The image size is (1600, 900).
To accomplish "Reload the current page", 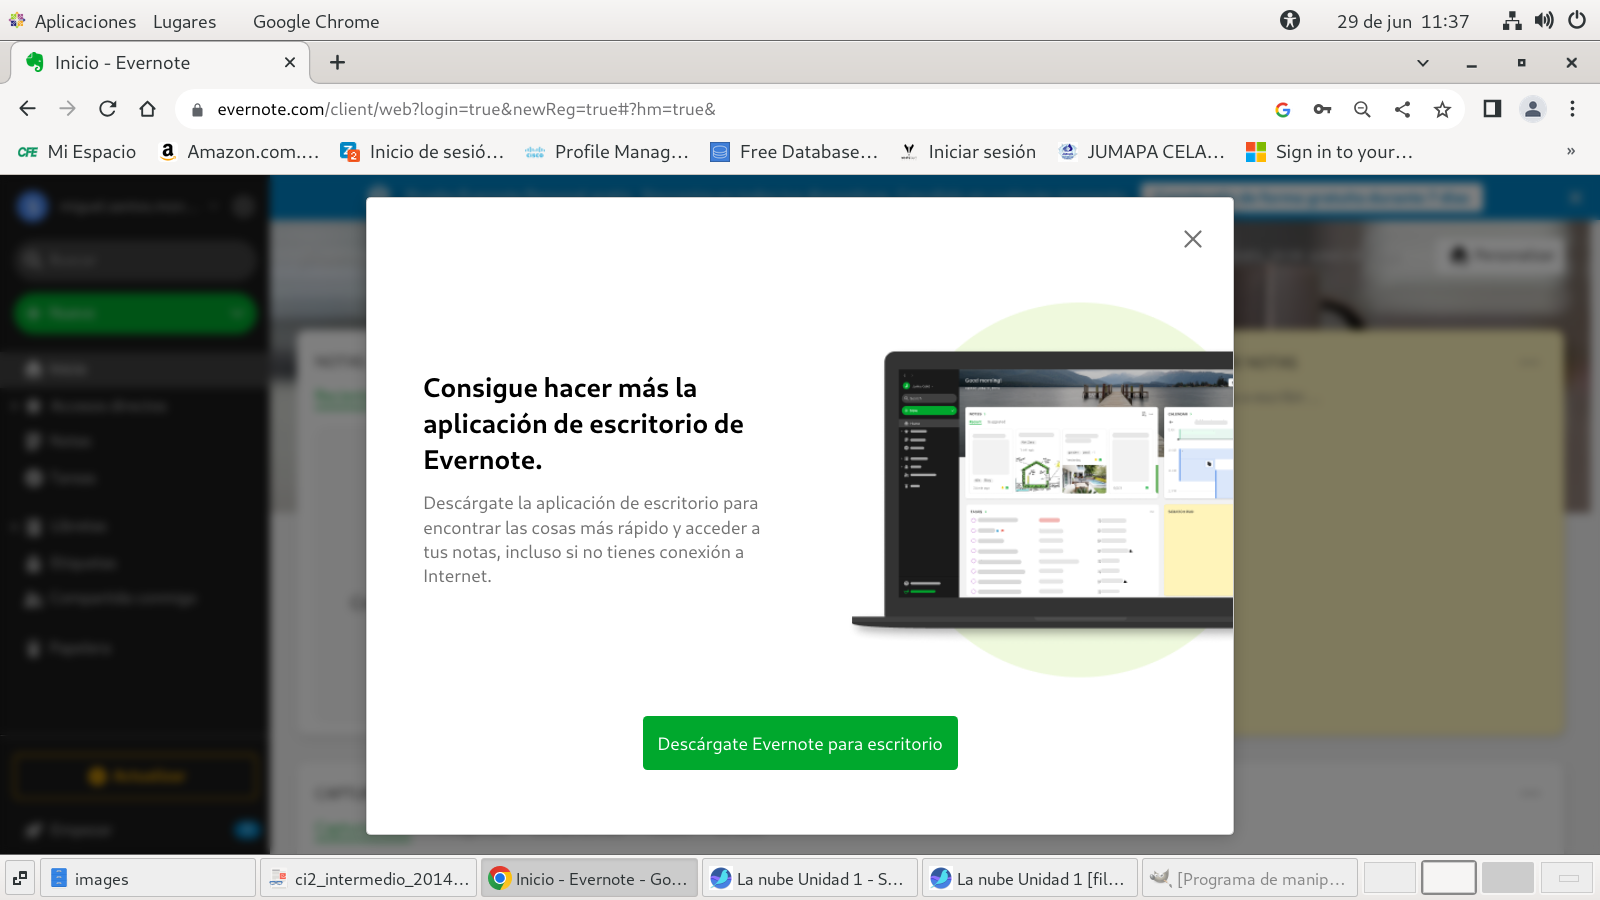I will [108, 109].
